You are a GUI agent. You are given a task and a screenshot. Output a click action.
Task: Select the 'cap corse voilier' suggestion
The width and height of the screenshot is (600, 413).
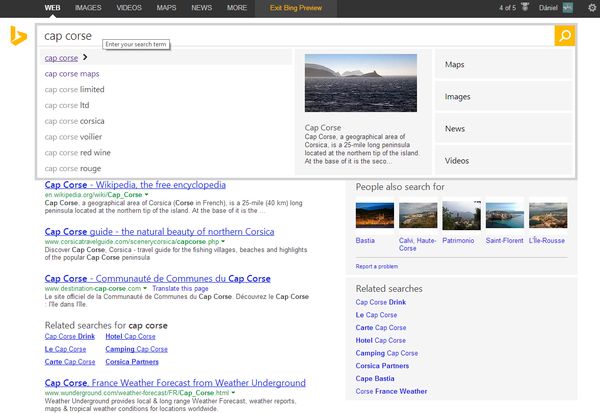(73, 137)
